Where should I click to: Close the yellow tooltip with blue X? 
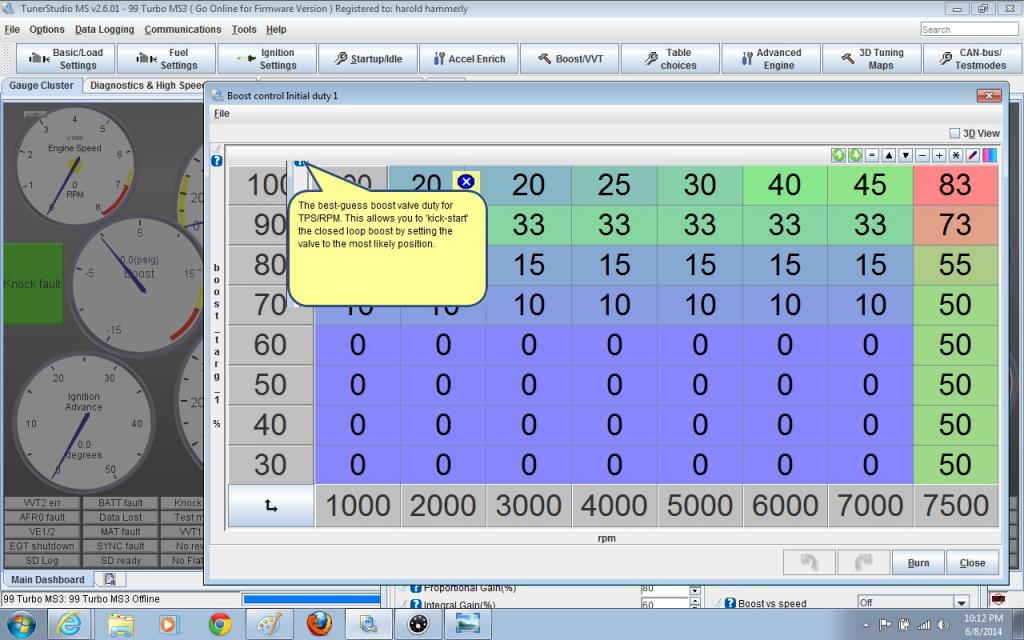click(465, 182)
